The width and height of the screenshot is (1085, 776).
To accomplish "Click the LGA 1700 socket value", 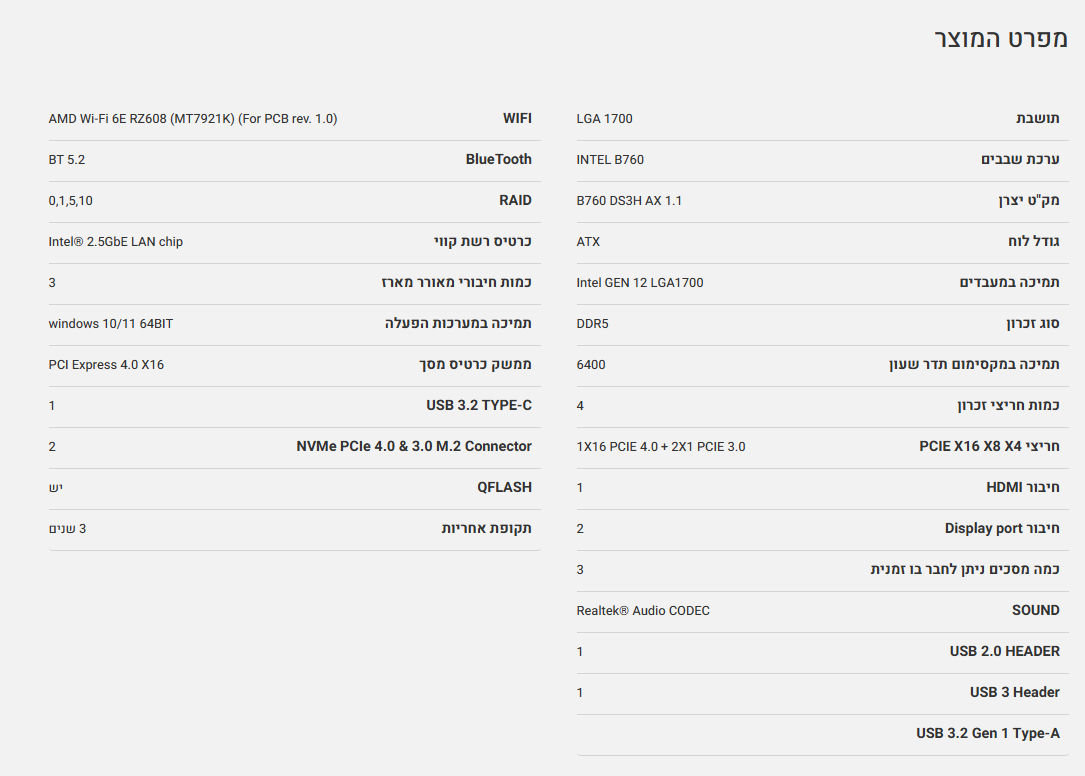I will click(605, 119).
